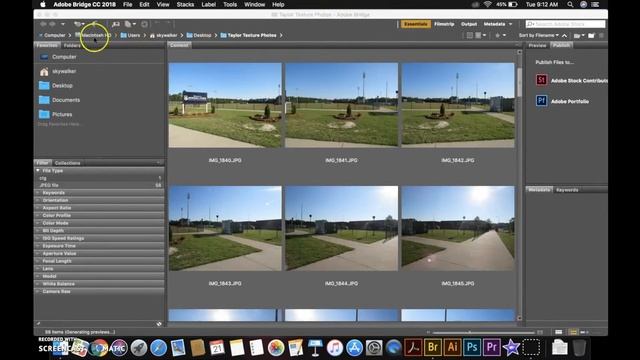This screenshot has width=640, height=360.
Task: Open the Sort by Filename dropdown
Action: click(539, 36)
